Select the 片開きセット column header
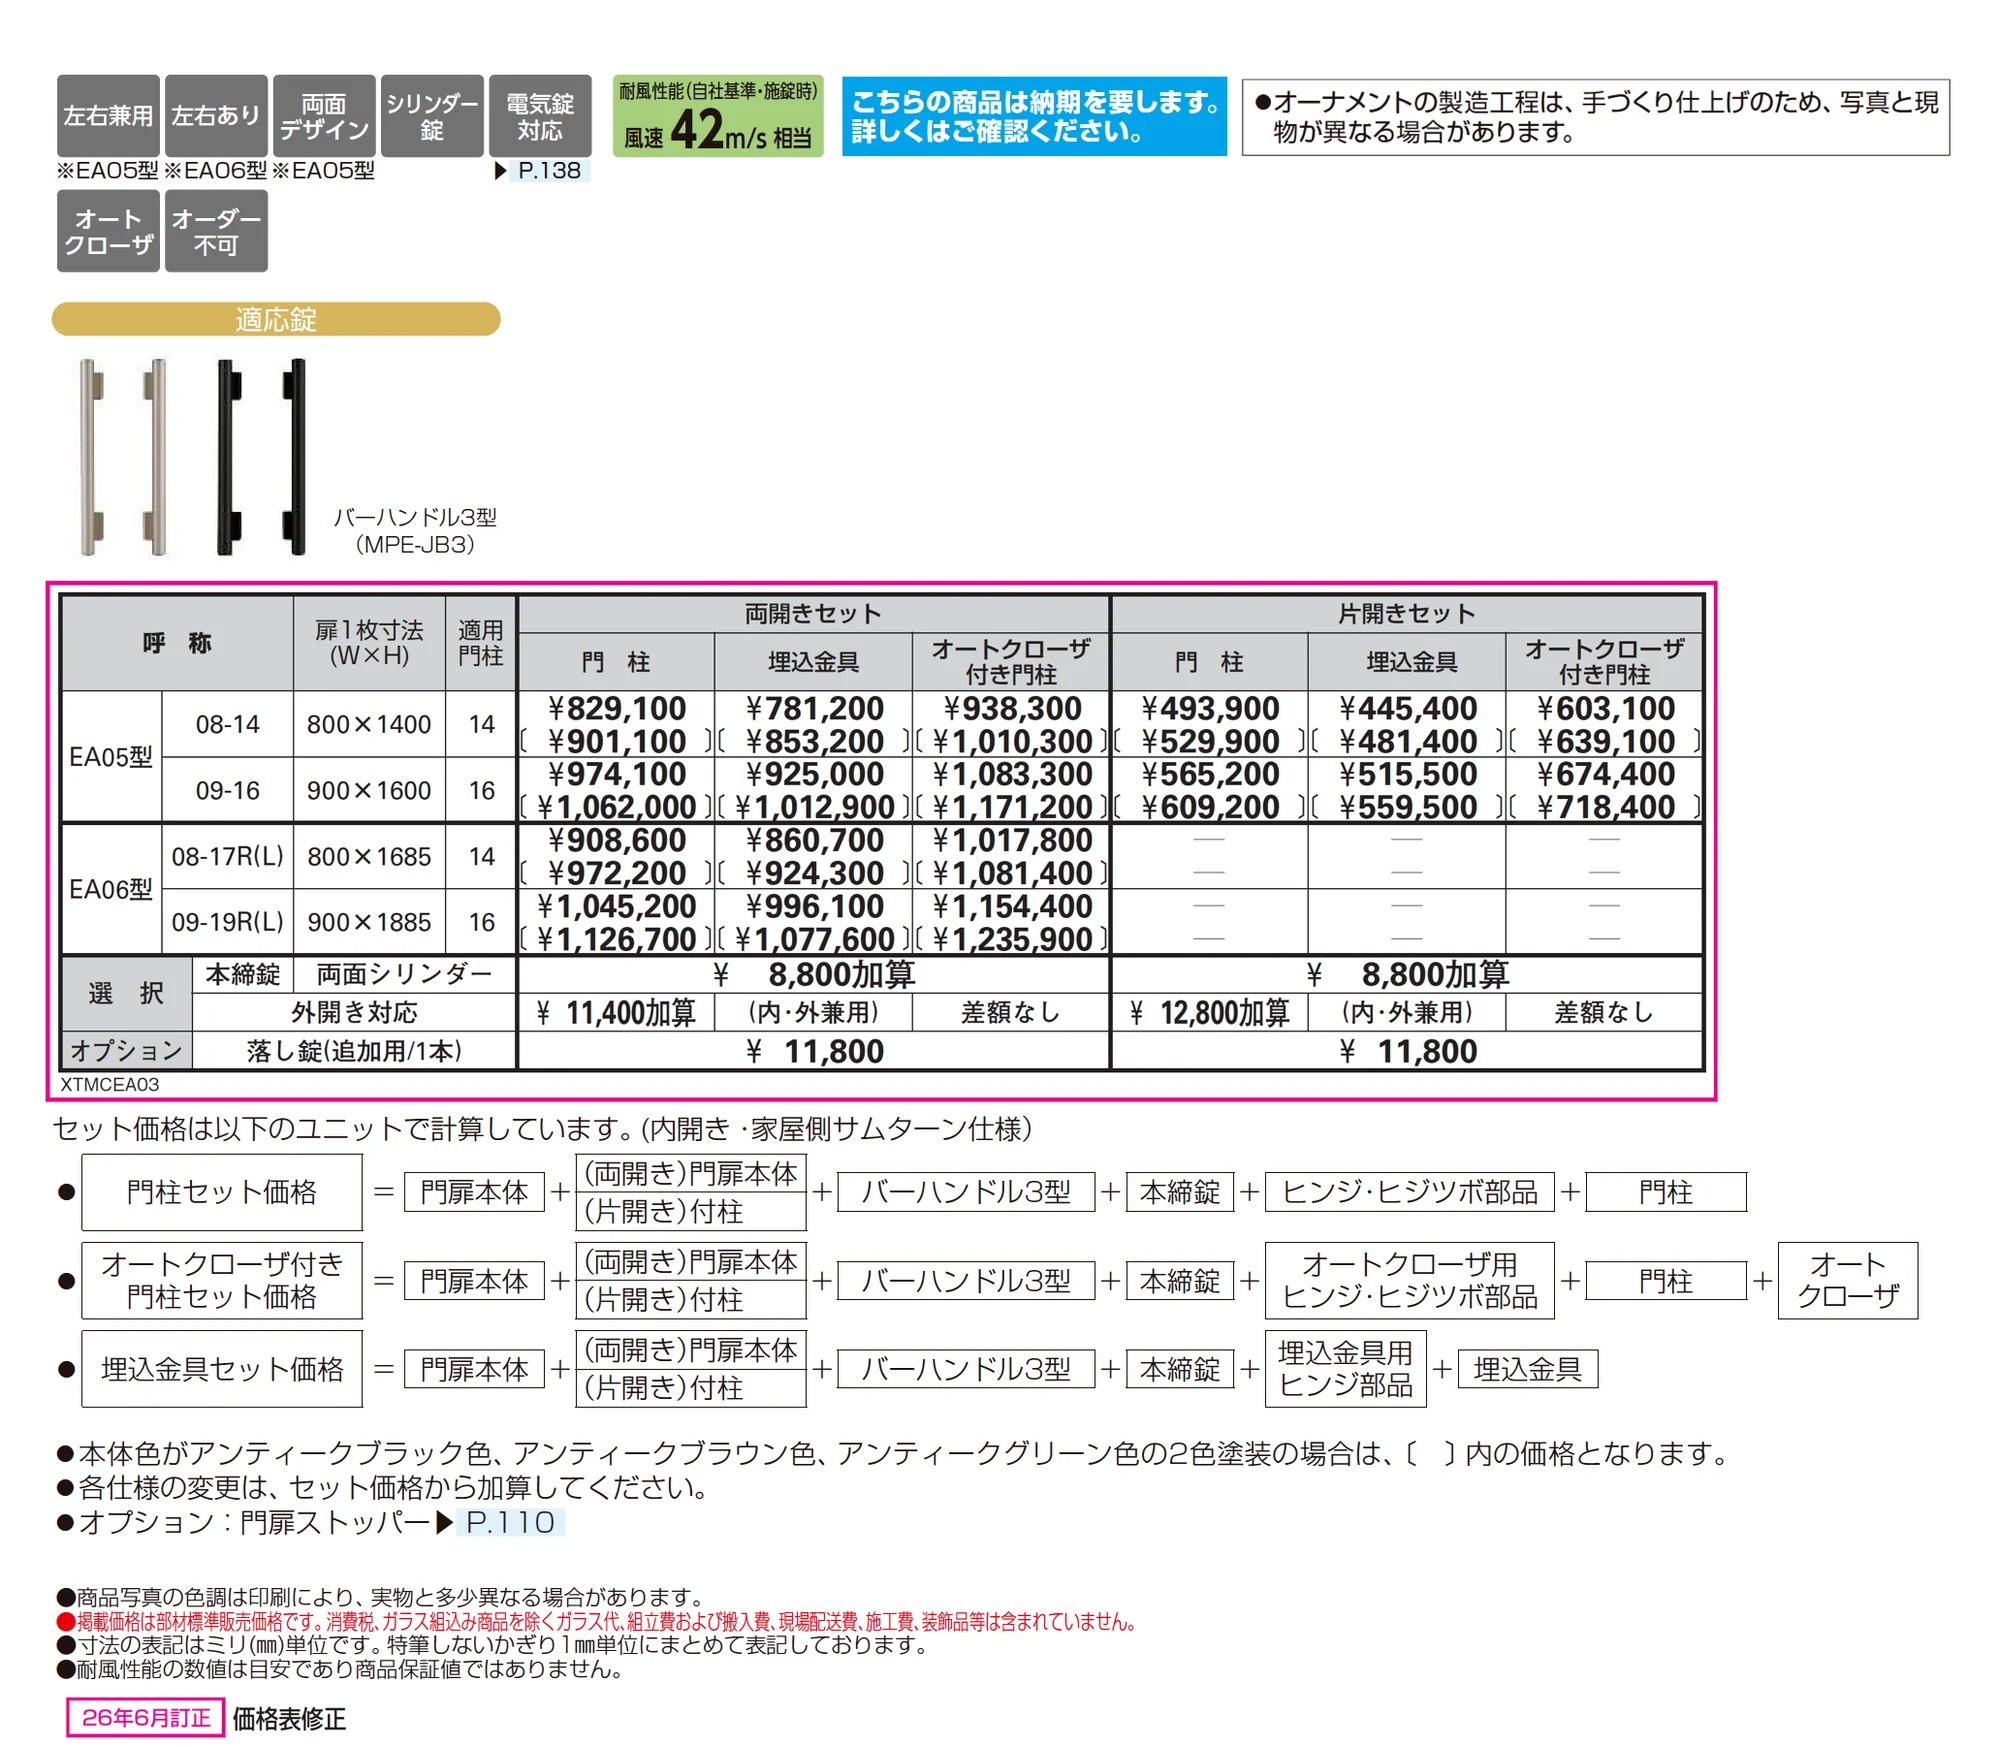The width and height of the screenshot is (1999, 1747). coord(1407,614)
